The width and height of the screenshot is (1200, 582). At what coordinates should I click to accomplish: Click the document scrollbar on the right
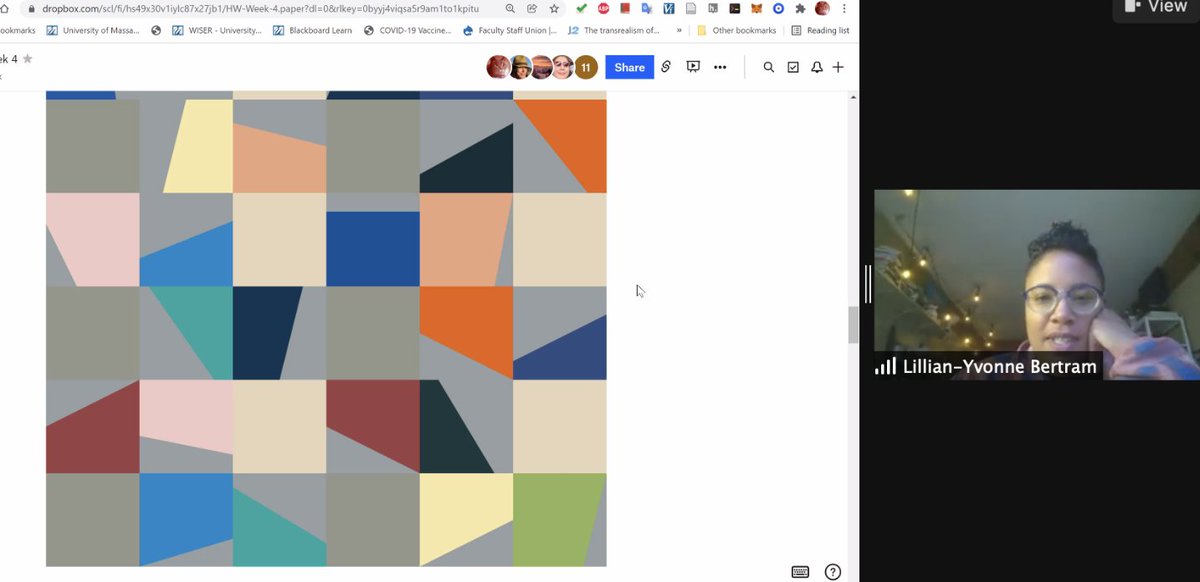852,324
